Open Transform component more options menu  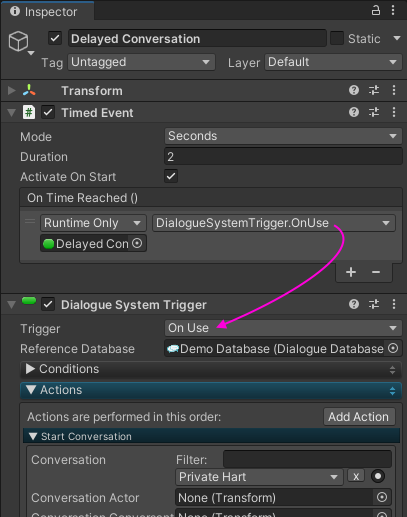tap(394, 90)
